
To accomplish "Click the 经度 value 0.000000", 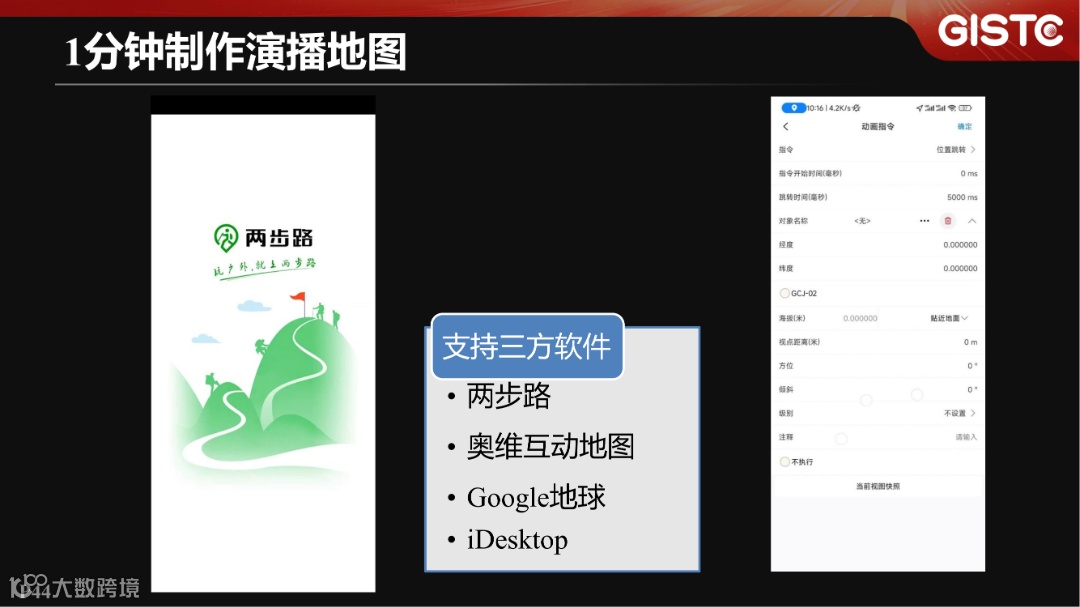I will (x=960, y=245).
